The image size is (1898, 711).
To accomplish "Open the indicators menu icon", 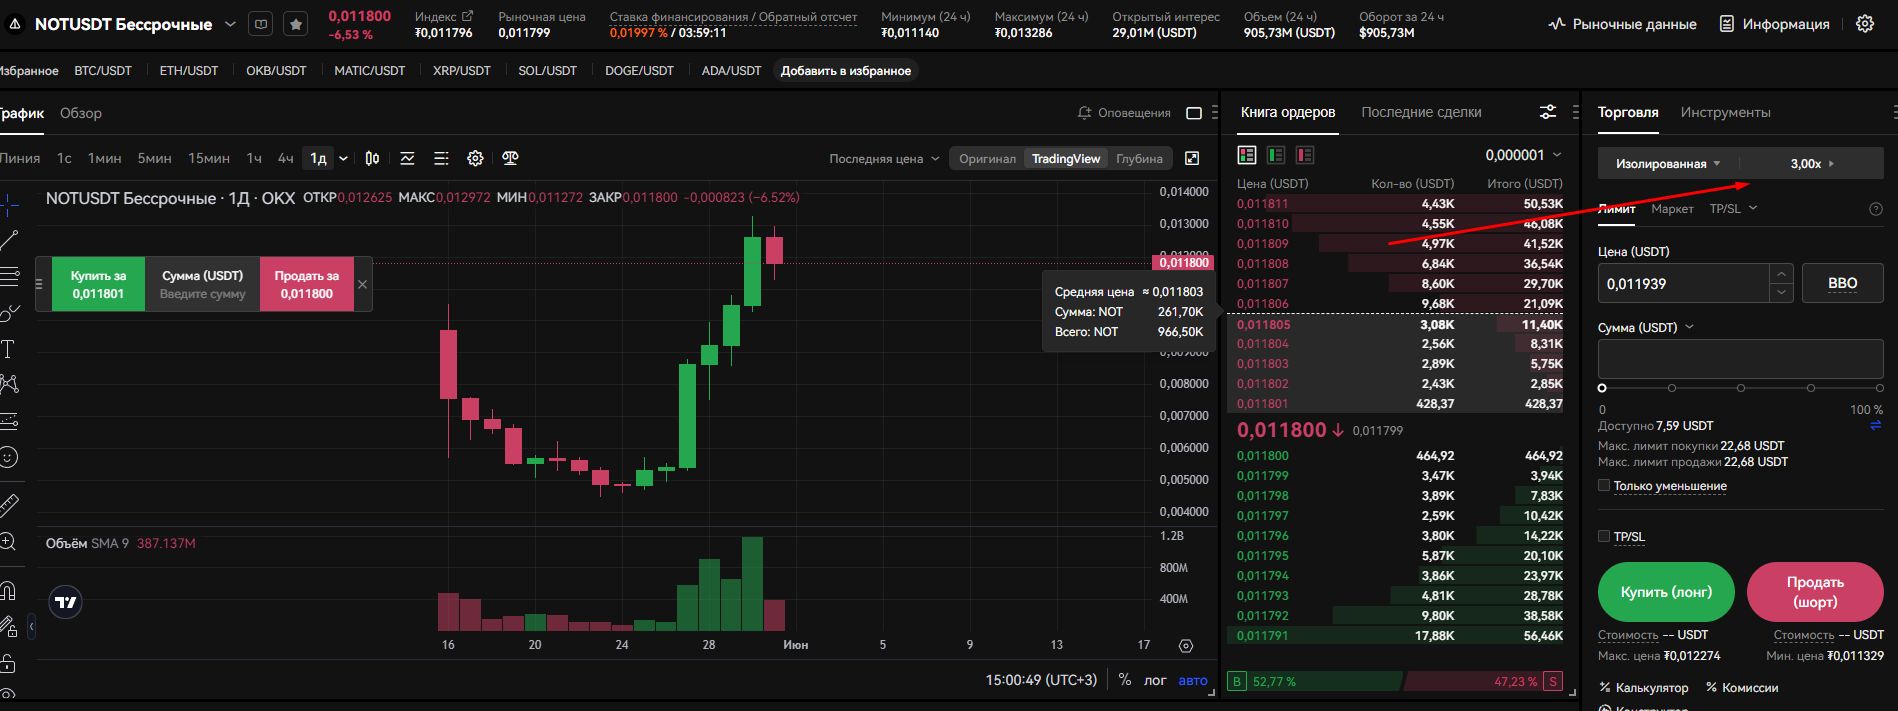I will click(407, 158).
